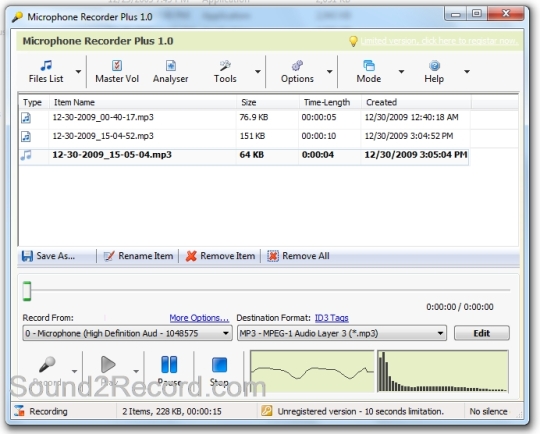540x434 pixels.
Task: Sort list by Type column header
Action: [x=34, y=102]
